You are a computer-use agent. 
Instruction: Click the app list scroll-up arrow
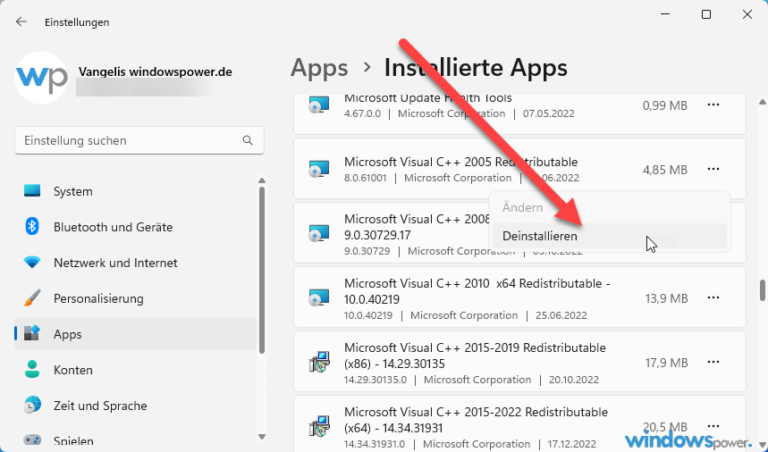coord(762,102)
